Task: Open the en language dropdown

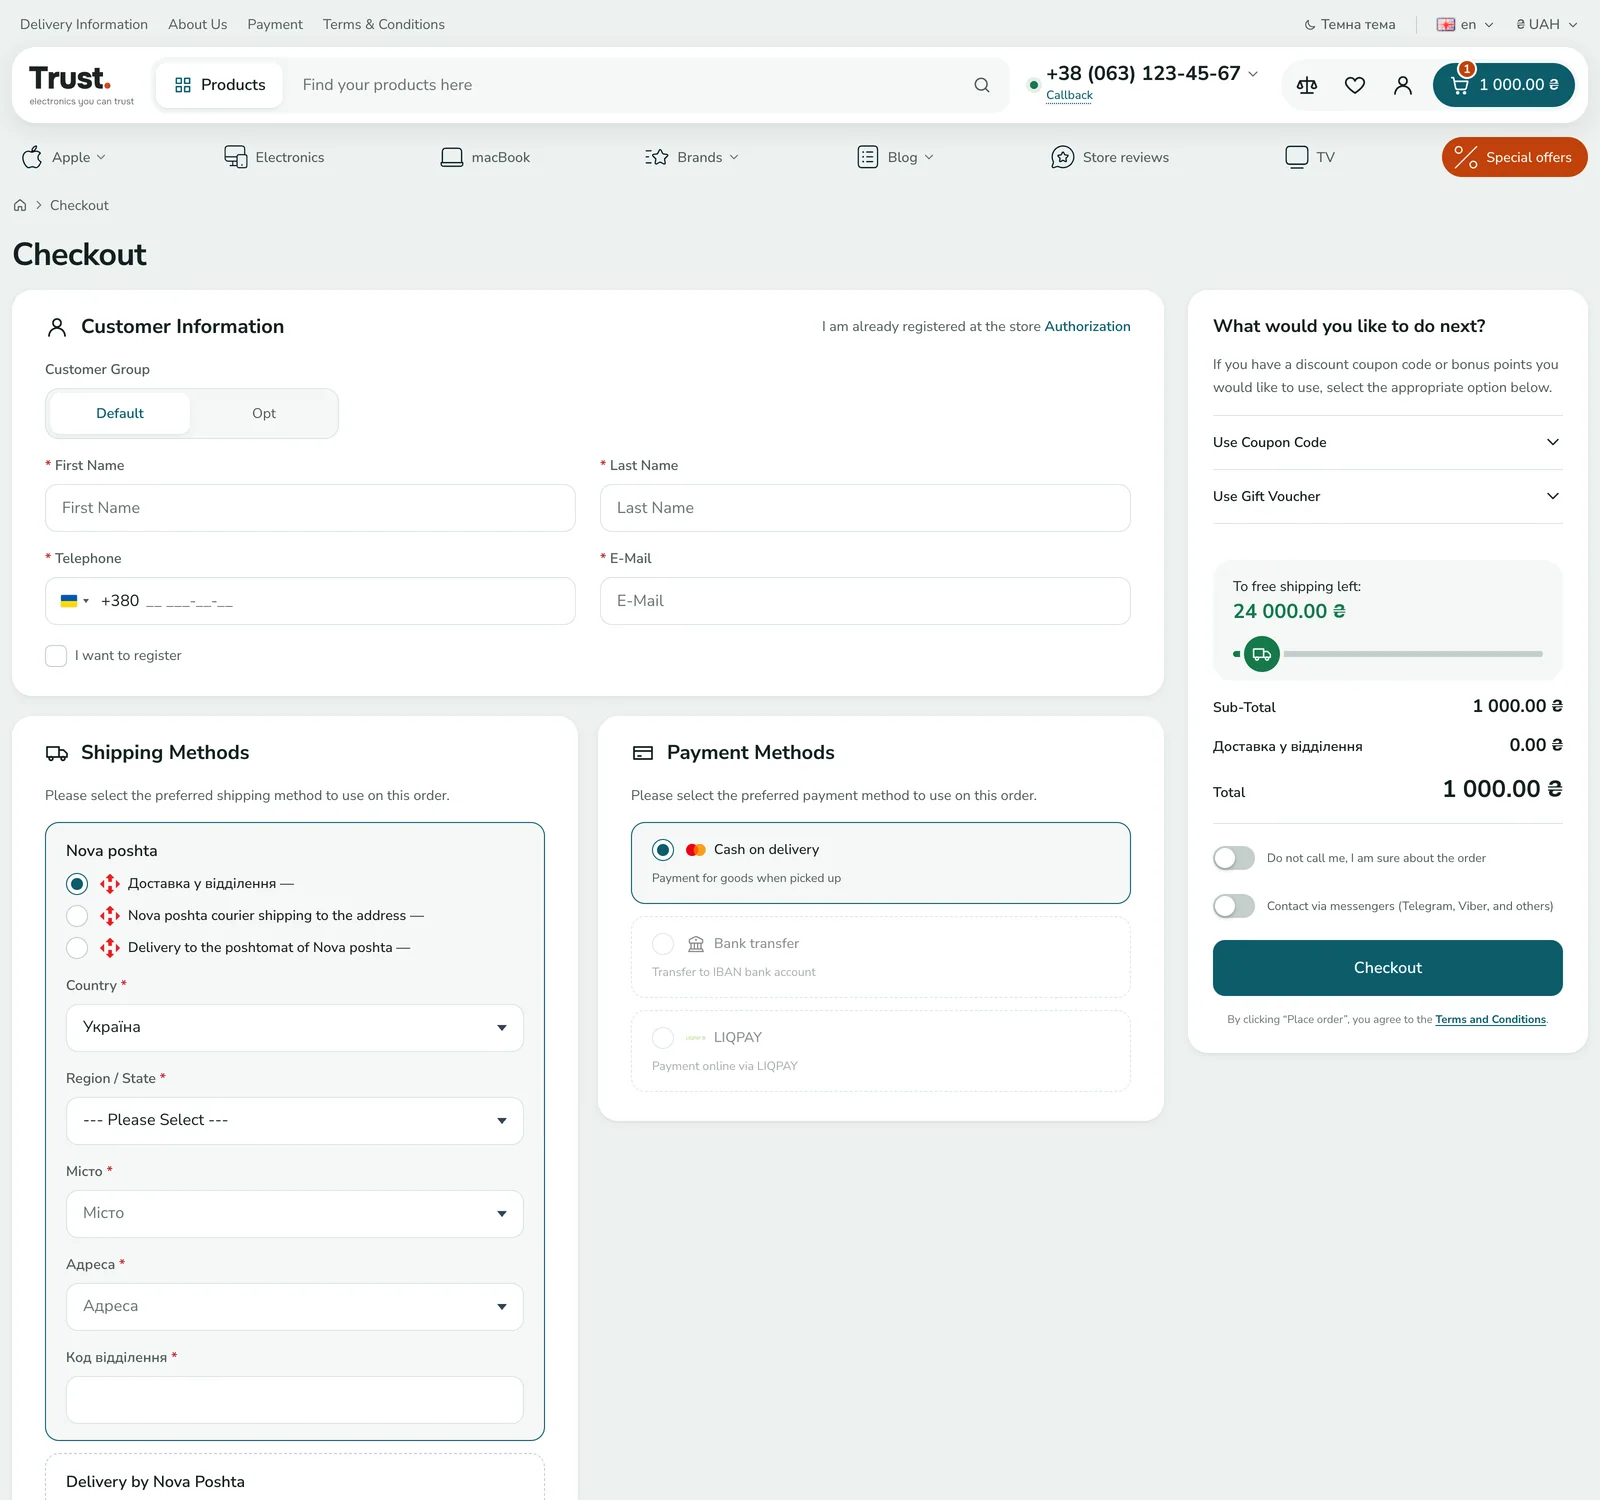Action: 1465,24
